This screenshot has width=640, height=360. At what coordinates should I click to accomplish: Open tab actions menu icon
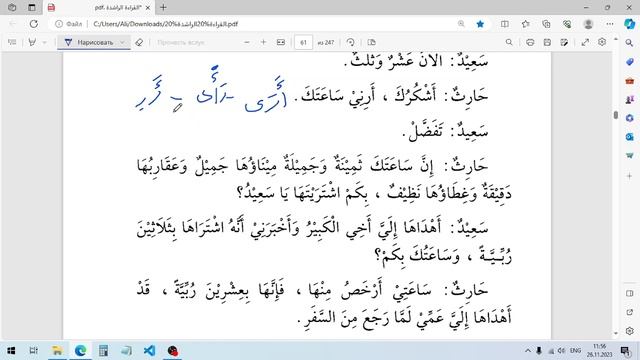(x=12, y=7)
